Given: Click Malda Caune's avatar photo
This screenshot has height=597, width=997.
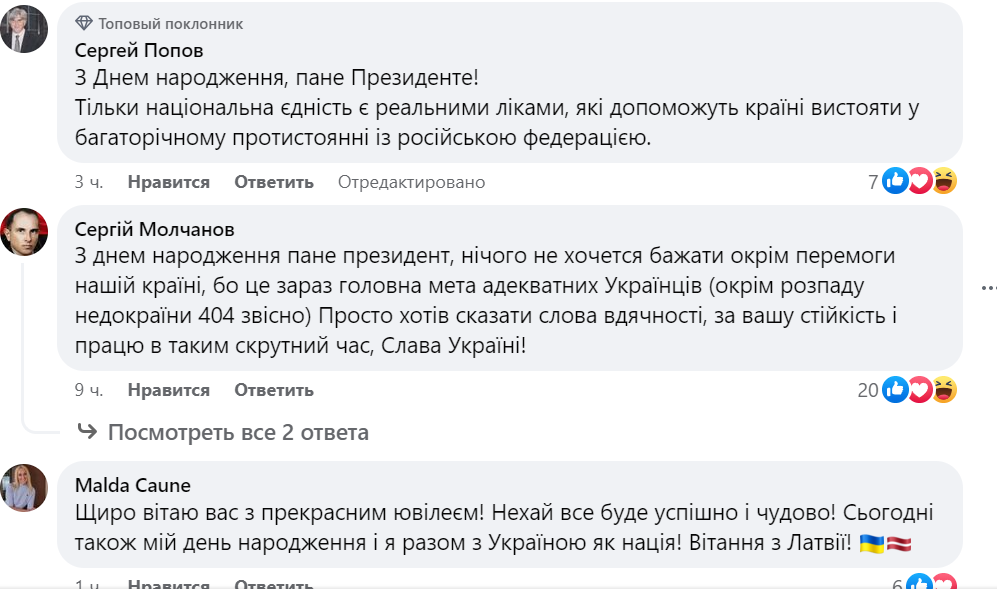Looking at the screenshot, I should tap(24, 489).
